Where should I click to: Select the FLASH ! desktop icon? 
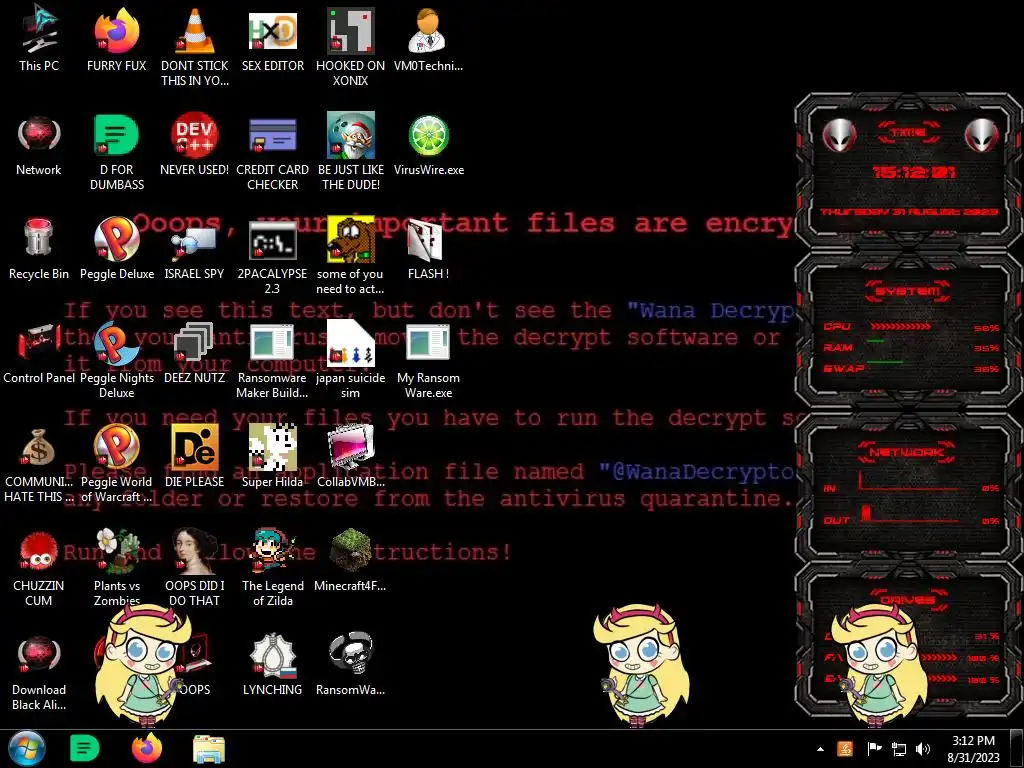click(x=426, y=239)
